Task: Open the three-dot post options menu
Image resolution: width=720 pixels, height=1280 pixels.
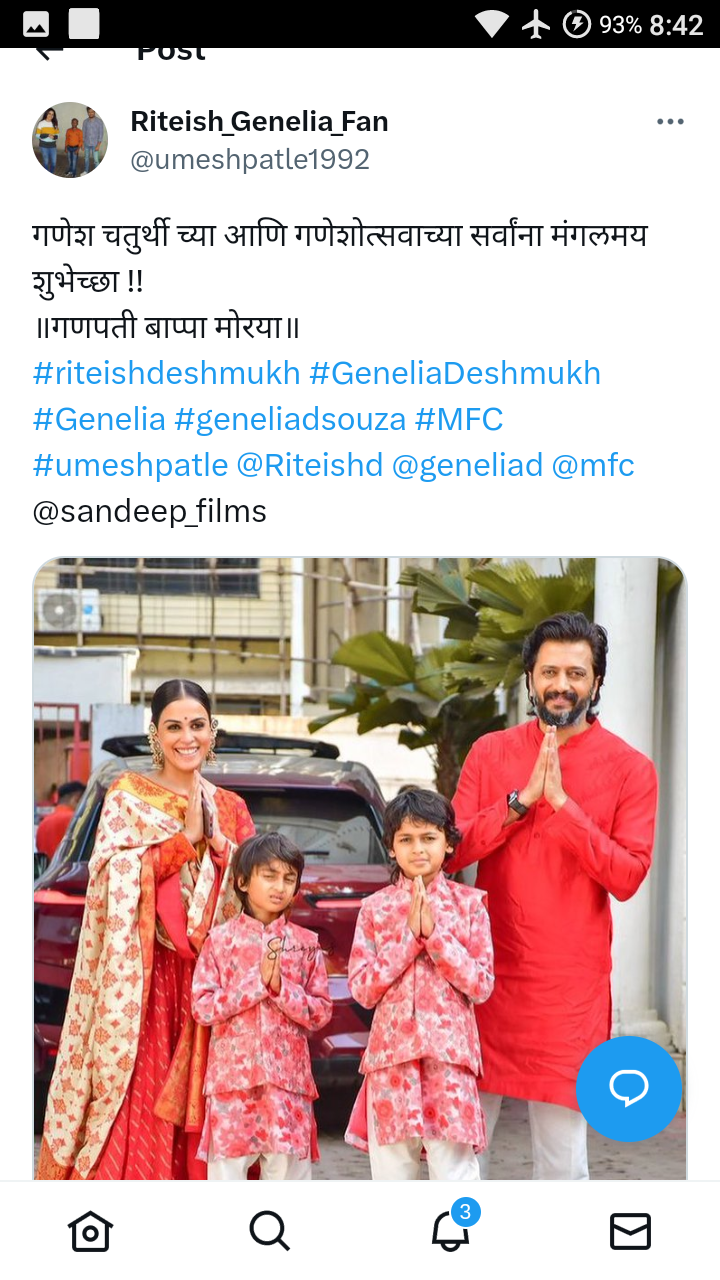Action: point(670,122)
